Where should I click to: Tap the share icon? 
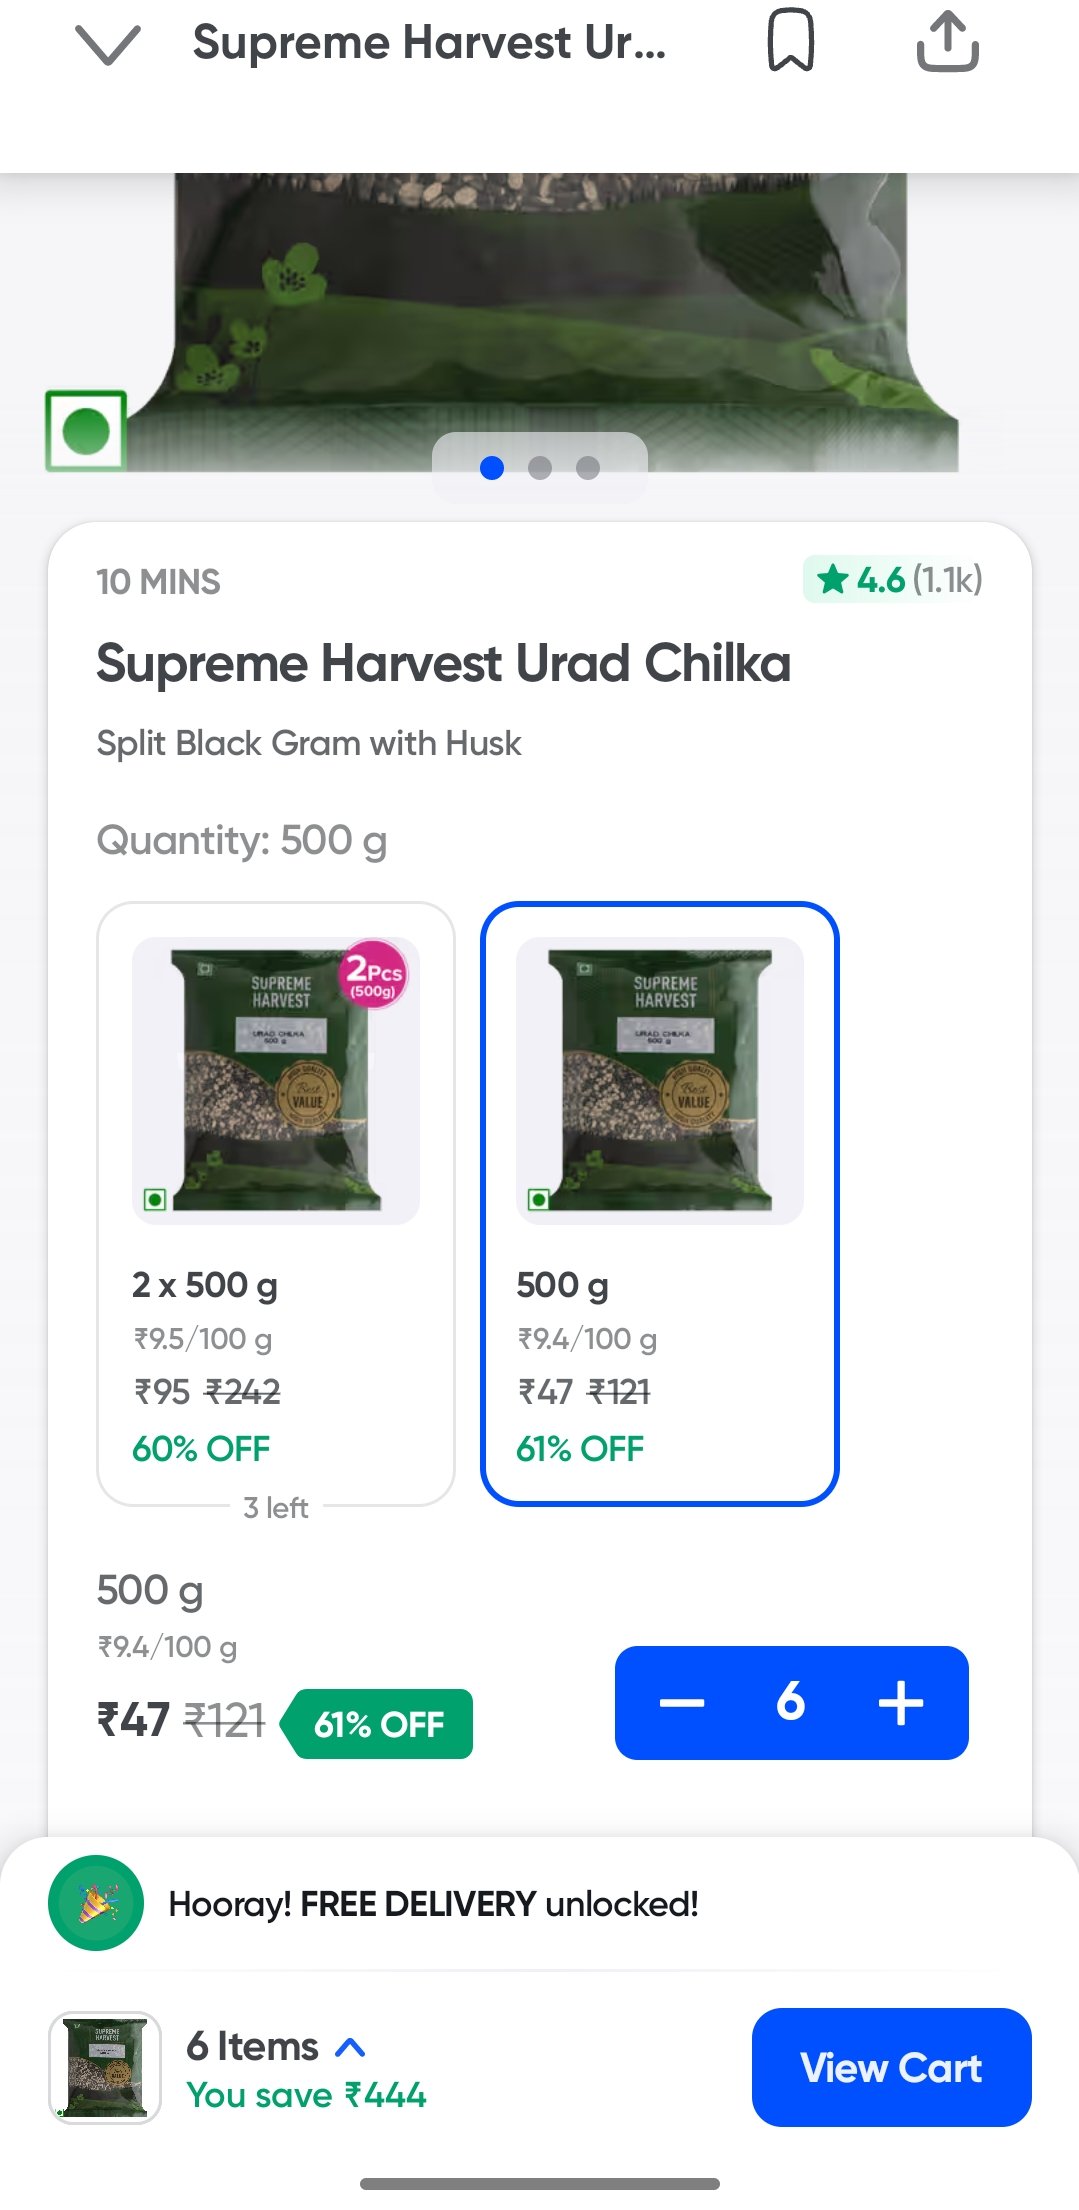947,42
